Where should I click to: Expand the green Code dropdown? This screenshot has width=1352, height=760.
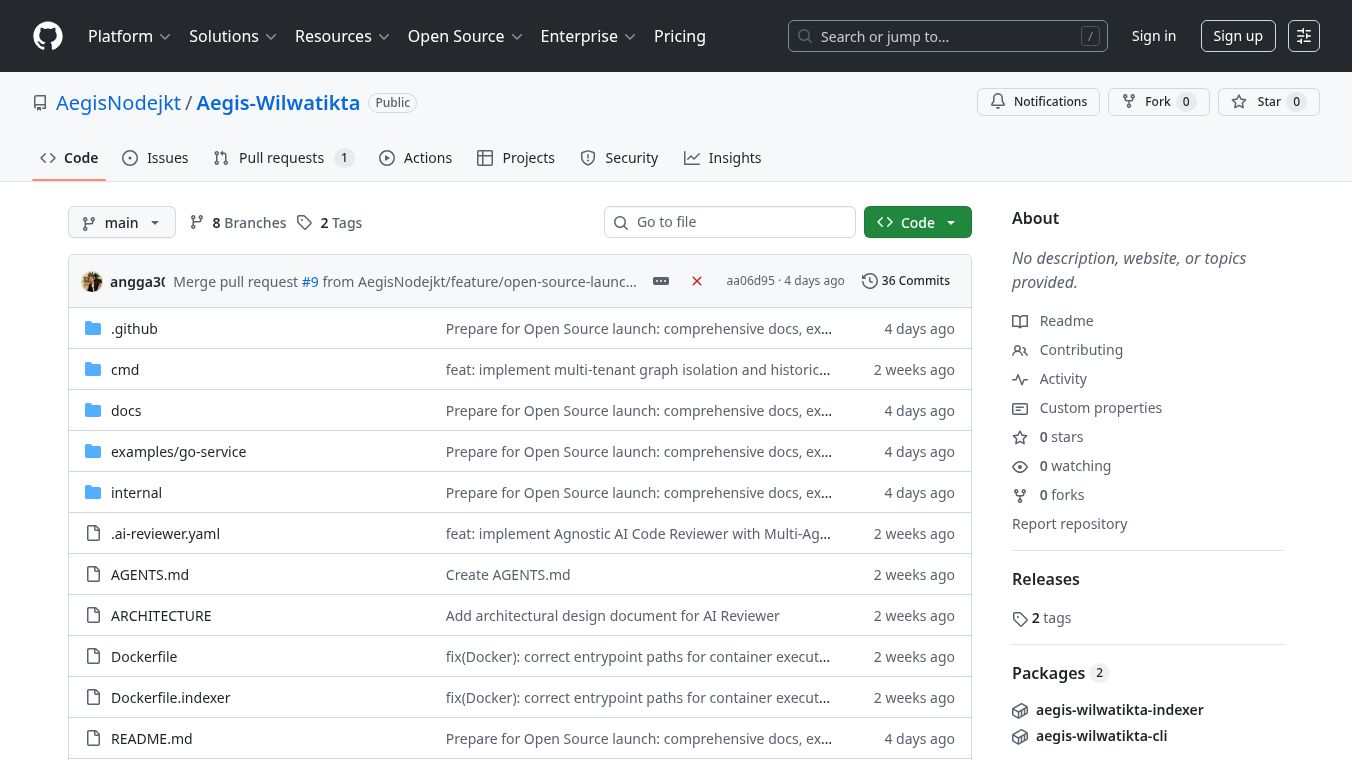(x=917, y=222)
